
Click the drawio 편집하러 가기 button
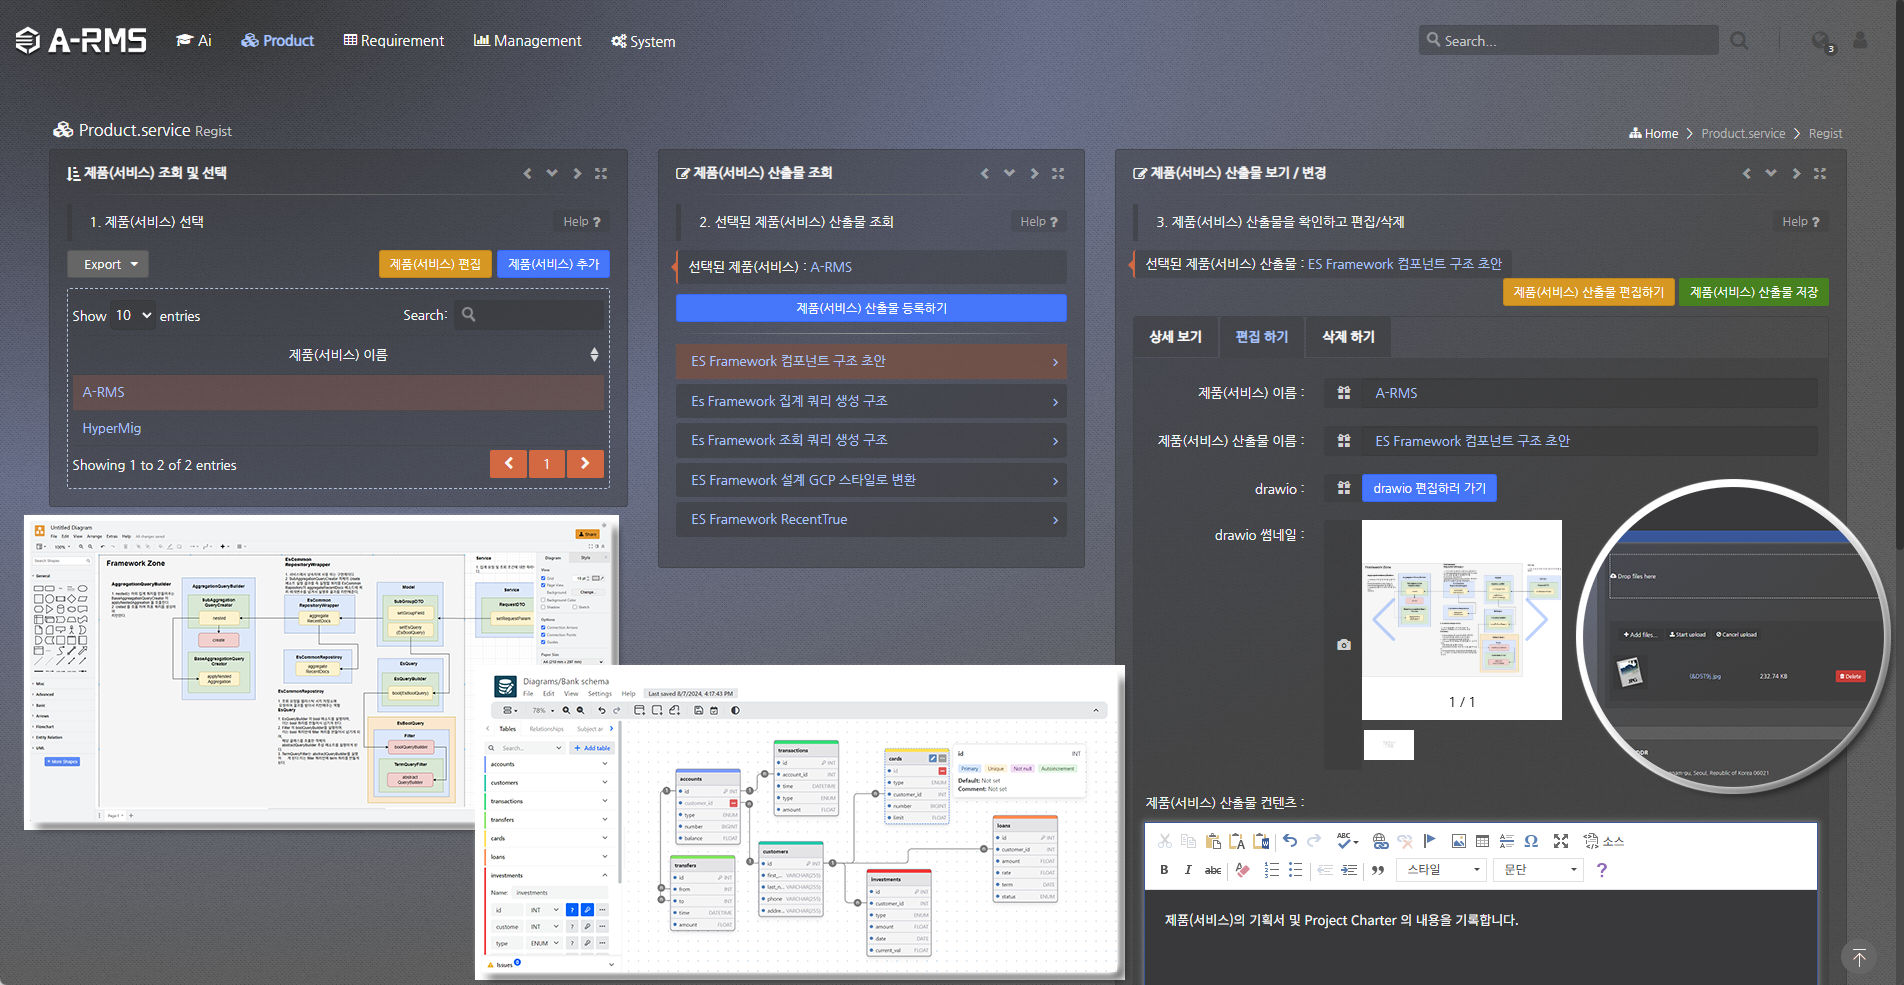tap(1429, 488)
